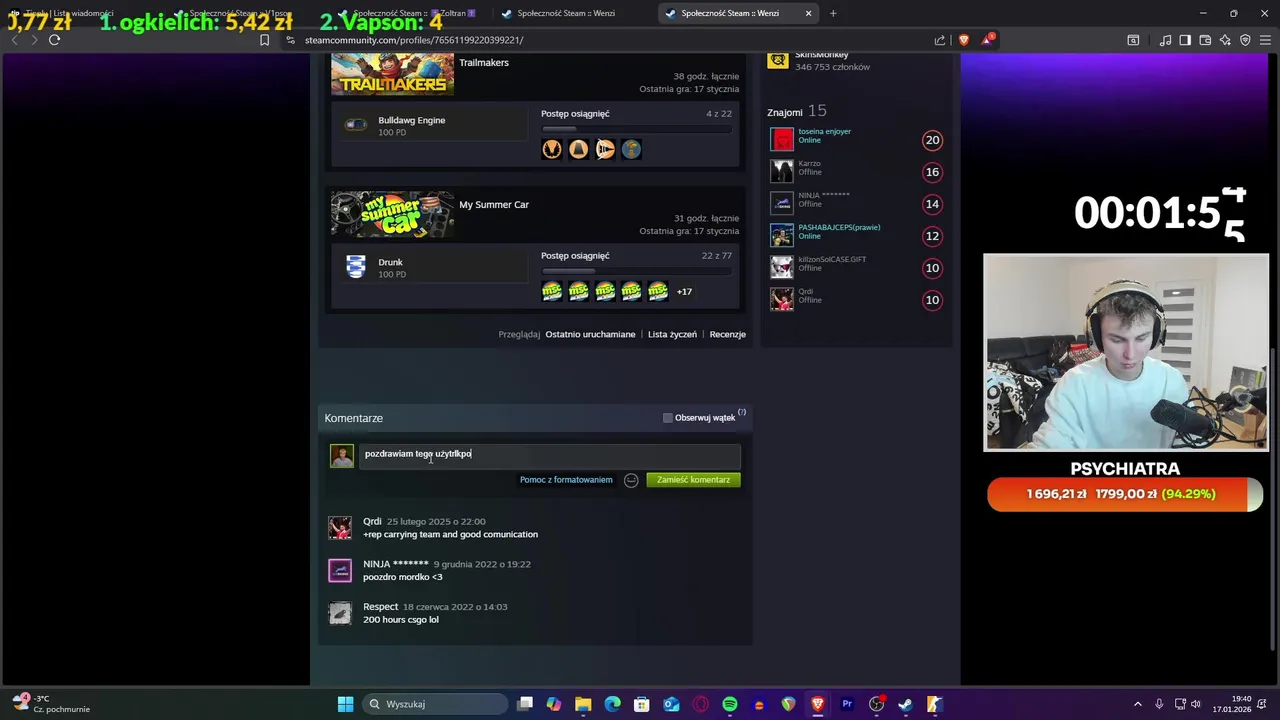
Task: Open Premiere Pro from the taskbar
Action: (x=847, y=704)
